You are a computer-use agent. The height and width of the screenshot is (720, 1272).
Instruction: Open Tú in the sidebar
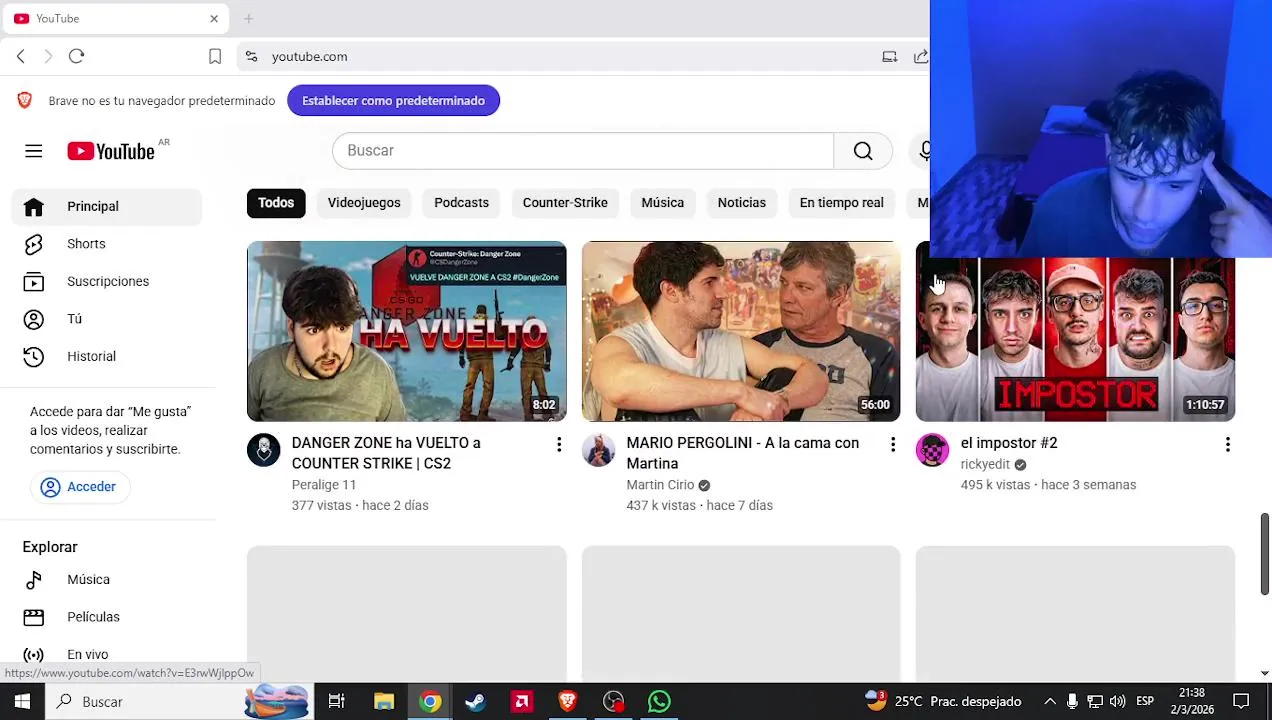[x=107, y=319]
